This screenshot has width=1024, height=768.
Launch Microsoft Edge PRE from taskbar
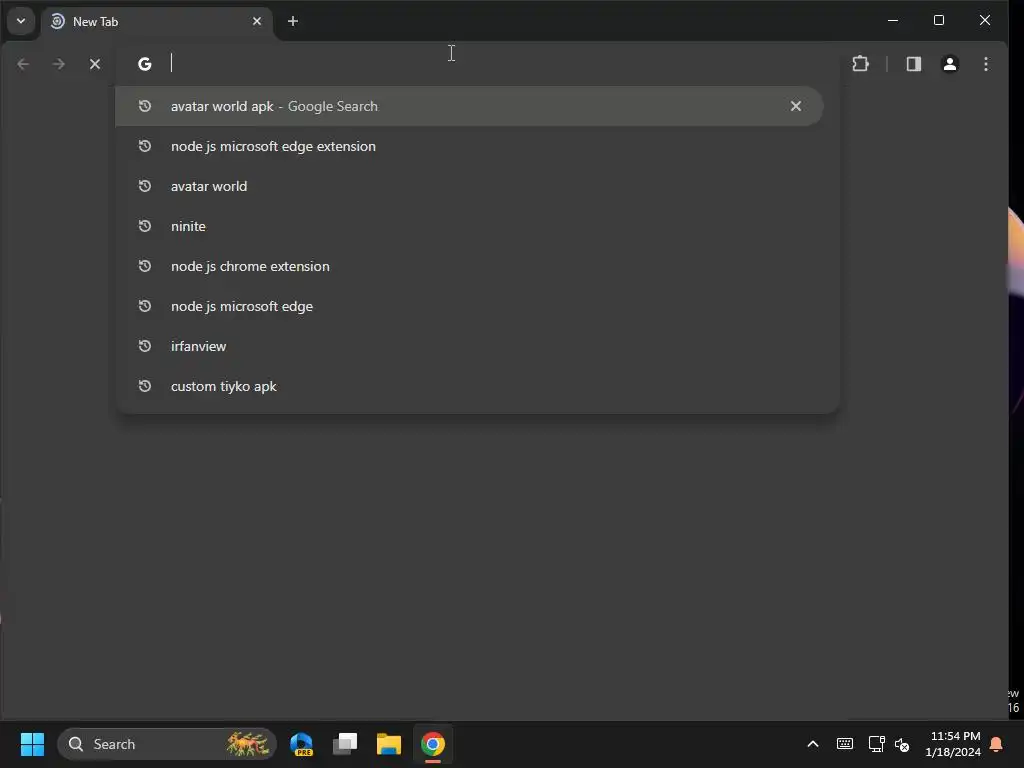(x=302, y=744)
